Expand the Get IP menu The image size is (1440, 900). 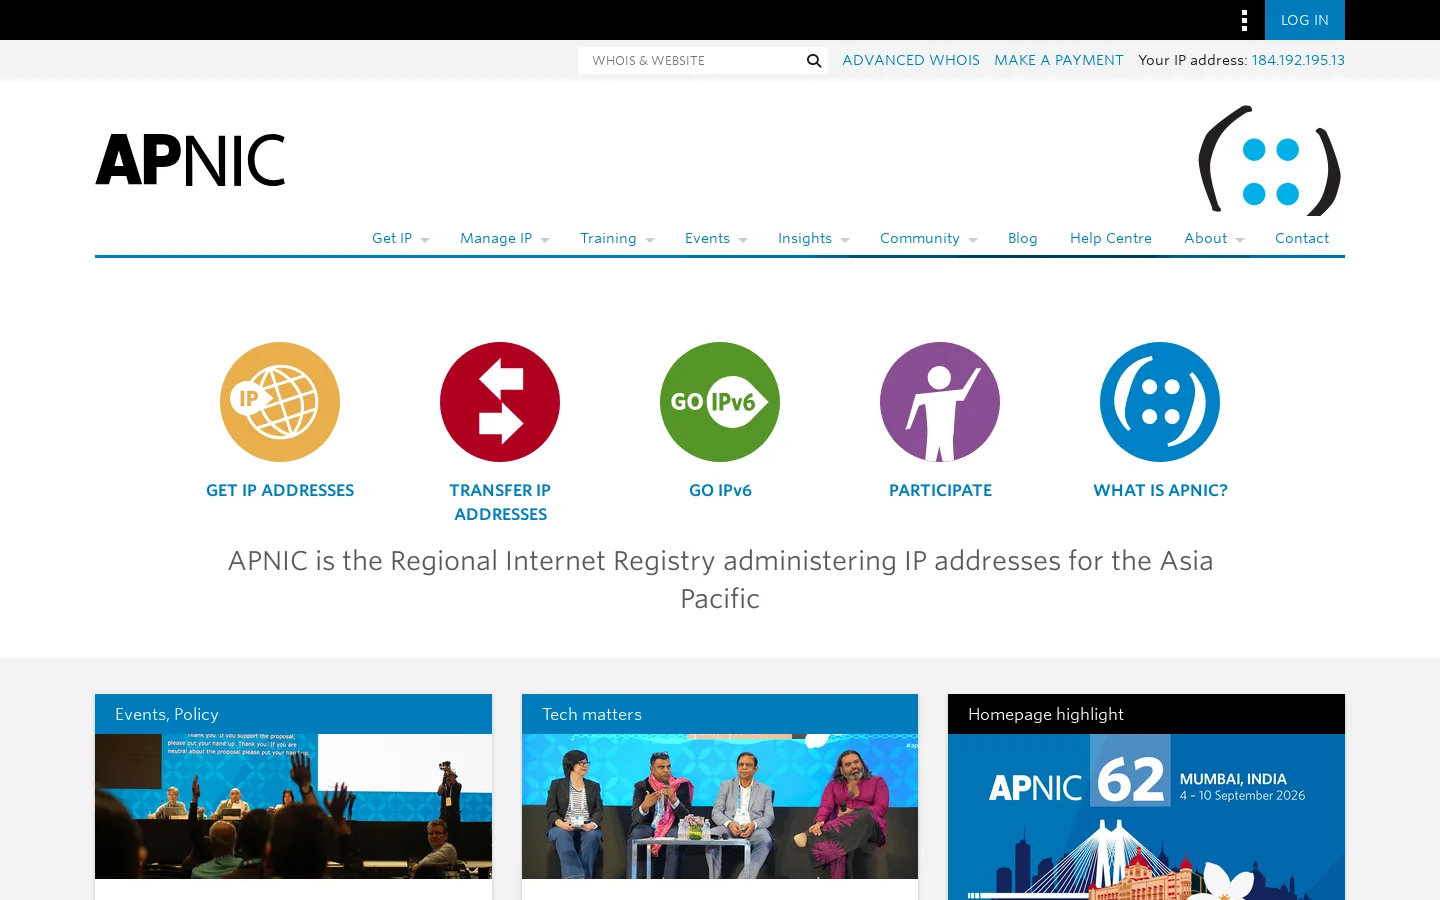pyautogui.click(x=400, y=238)
